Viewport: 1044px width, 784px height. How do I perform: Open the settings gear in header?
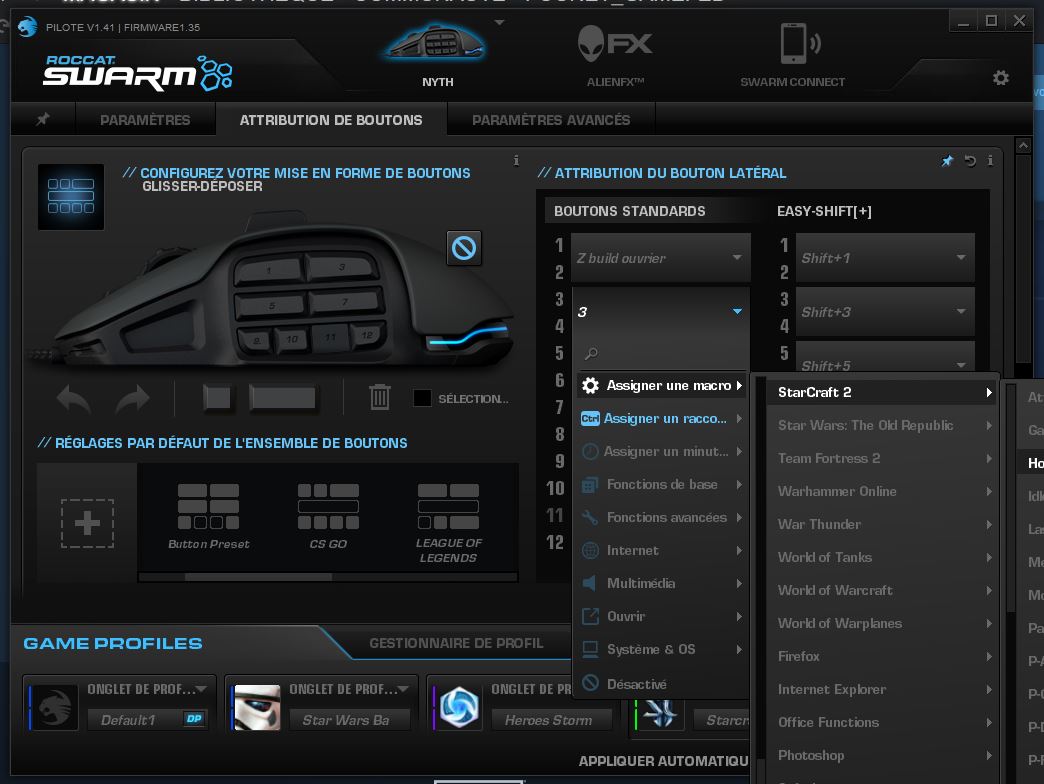(1000, 78)
